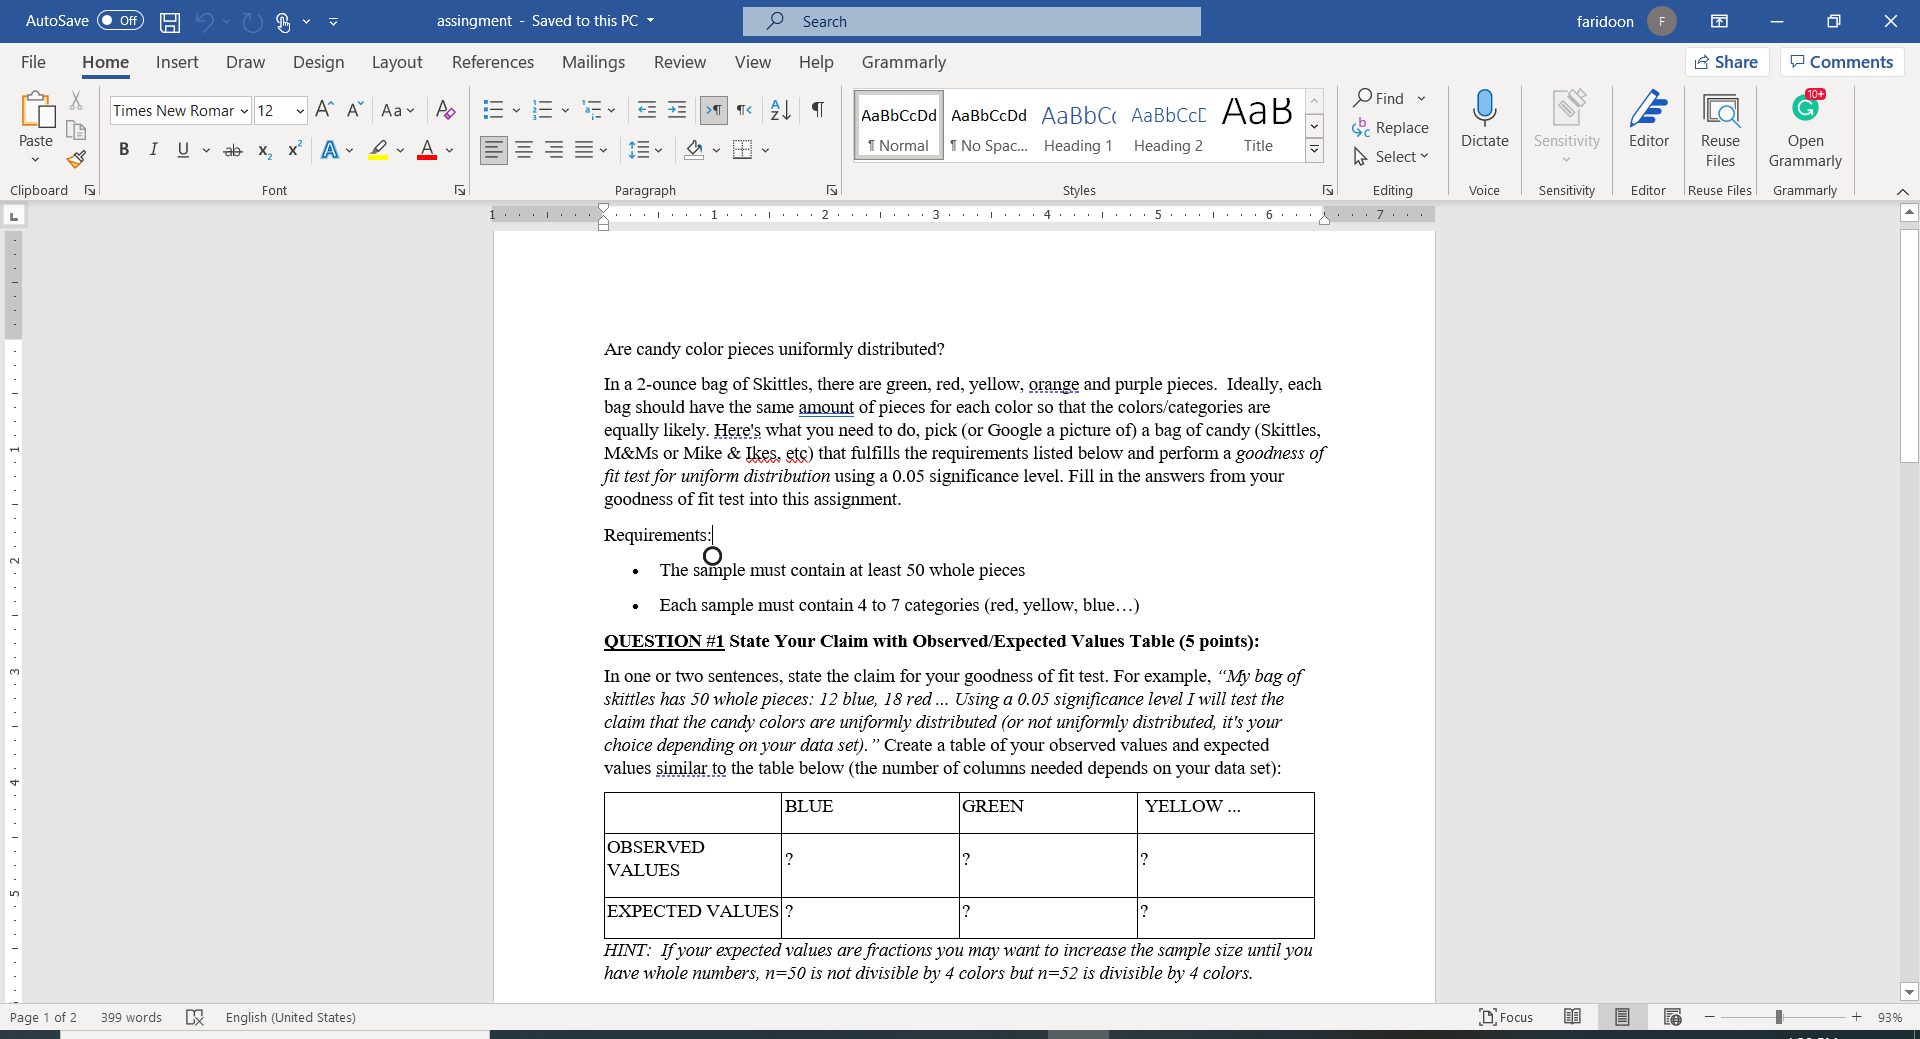Click Increase Indent icon
The image size is (1920, 1039).
677,110
